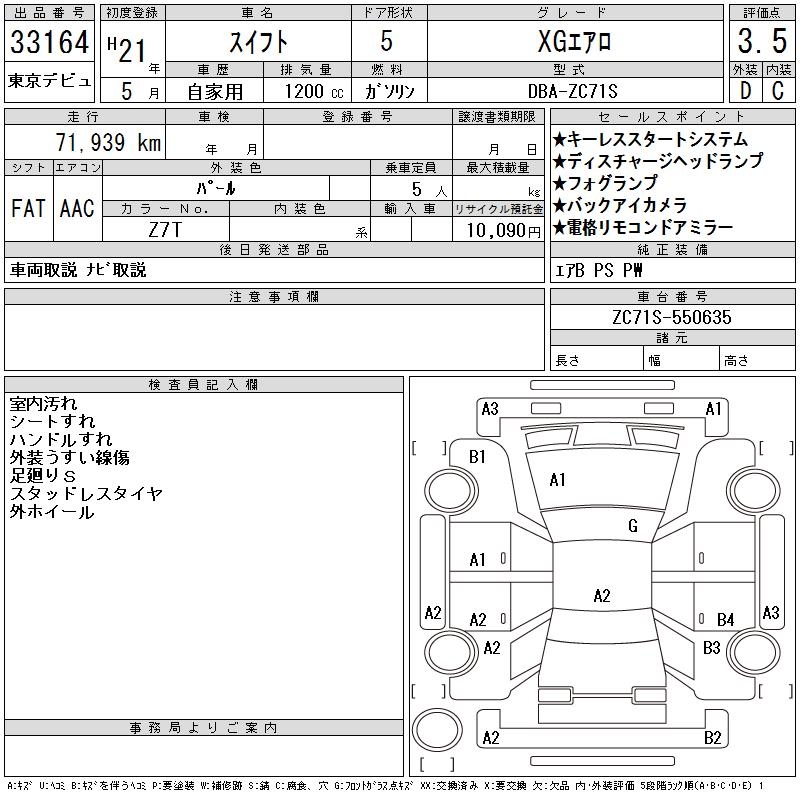Viewport: 800px width, 800px height.
Task: Click the 注意事項欄 section header
Action: 273,297
